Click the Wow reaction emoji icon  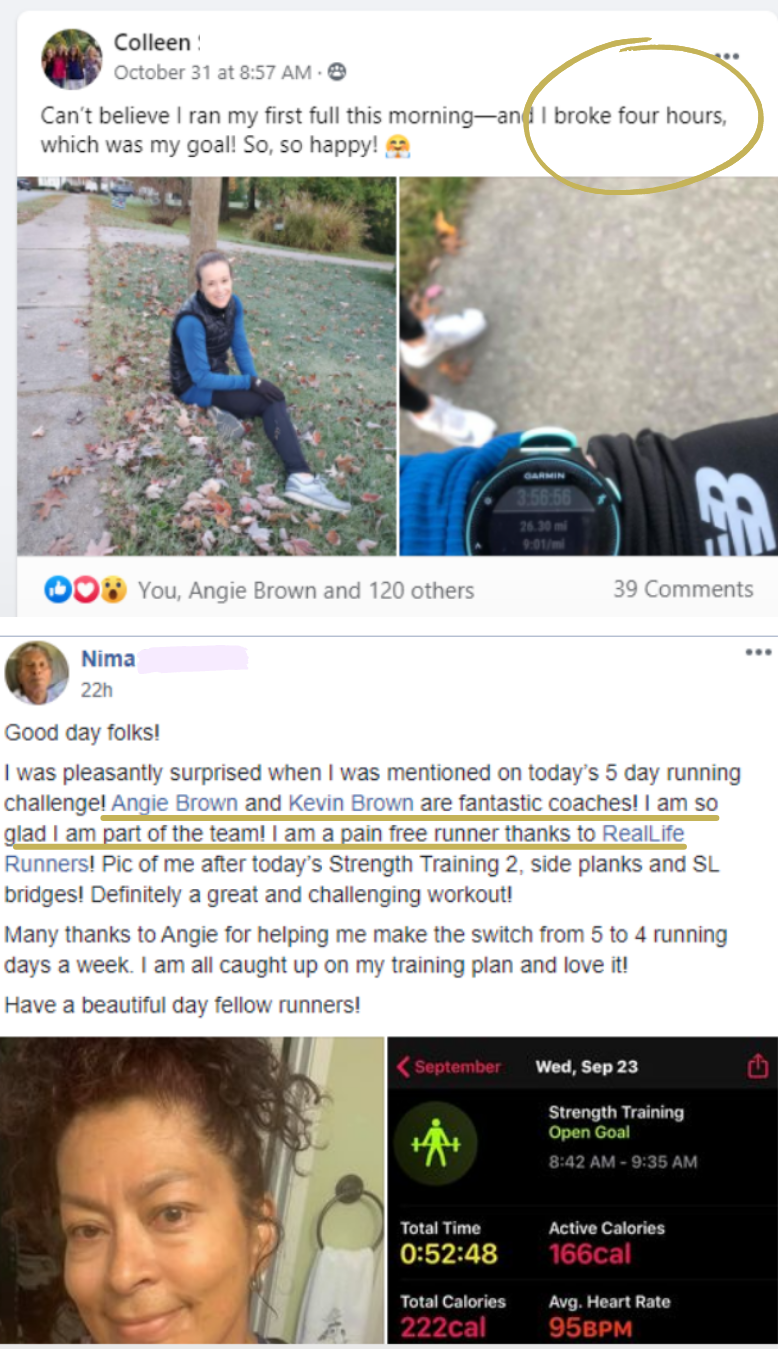pyautogui.click(x=115, y=590)
